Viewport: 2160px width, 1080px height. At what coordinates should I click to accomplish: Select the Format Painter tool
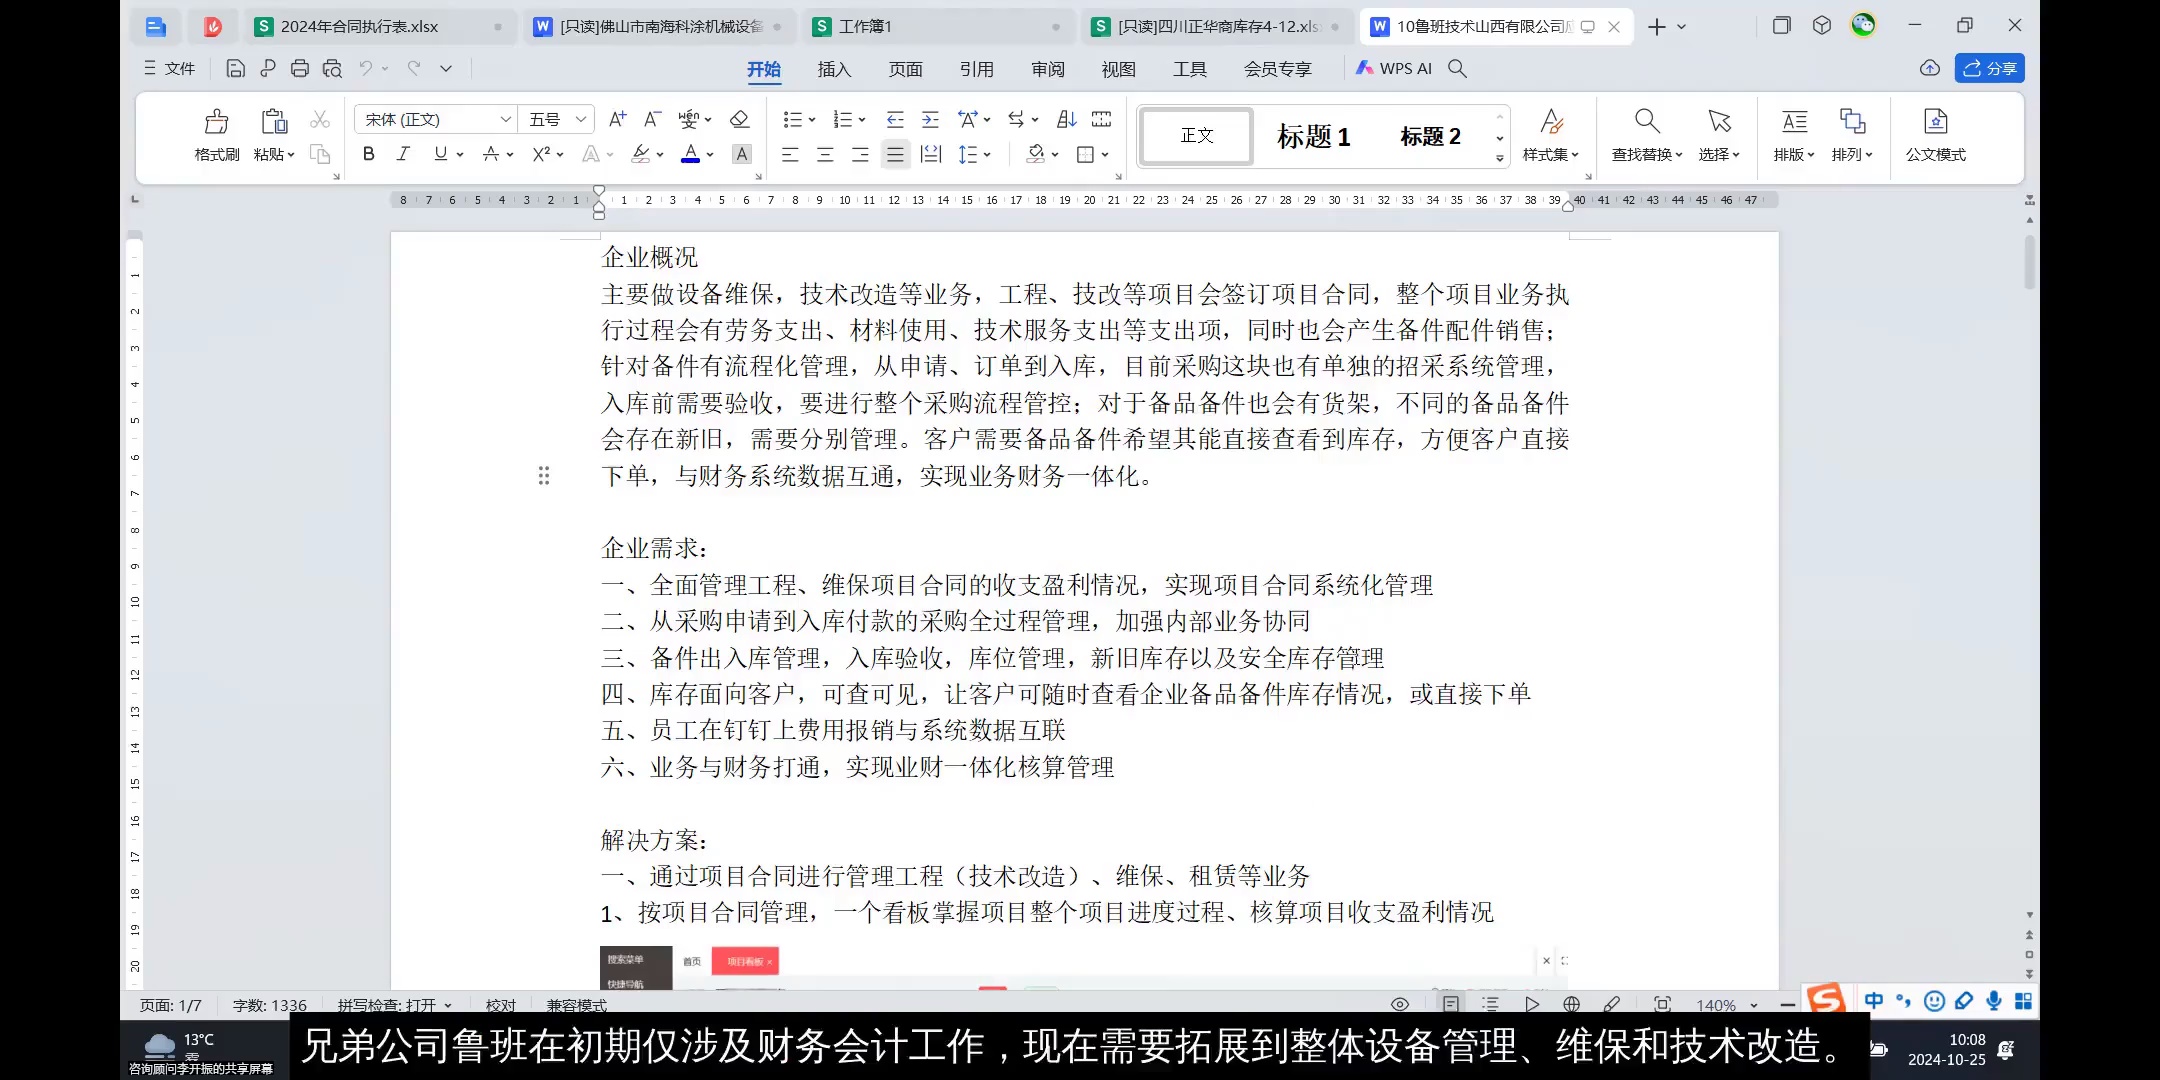[x=214, y=135]
